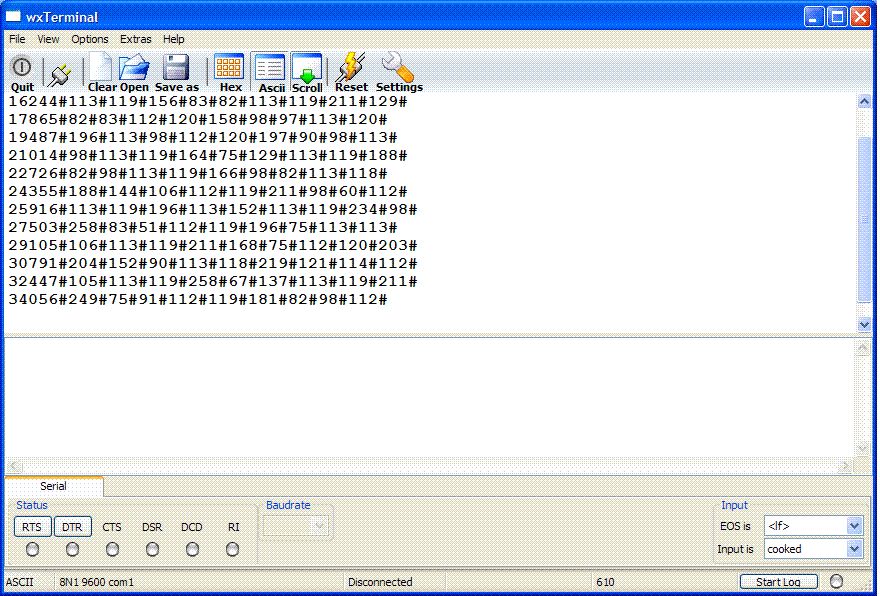
Task: Click the log indicator light beside Start Log
Action: click(836, 581)
